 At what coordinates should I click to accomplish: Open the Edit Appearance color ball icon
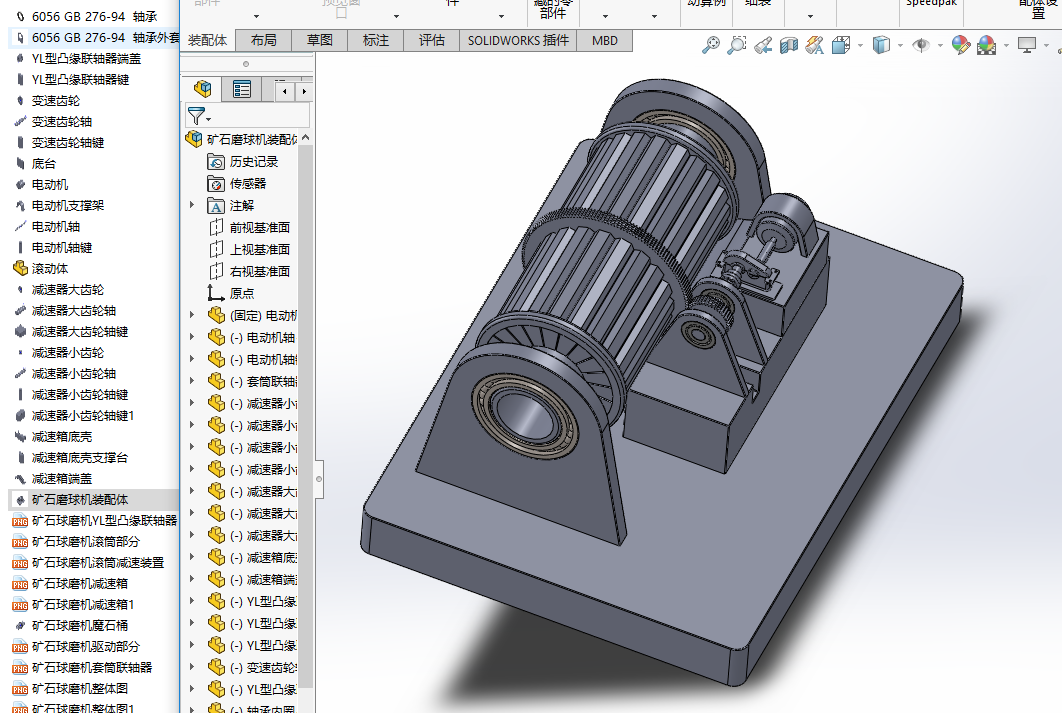click(960, 45)
